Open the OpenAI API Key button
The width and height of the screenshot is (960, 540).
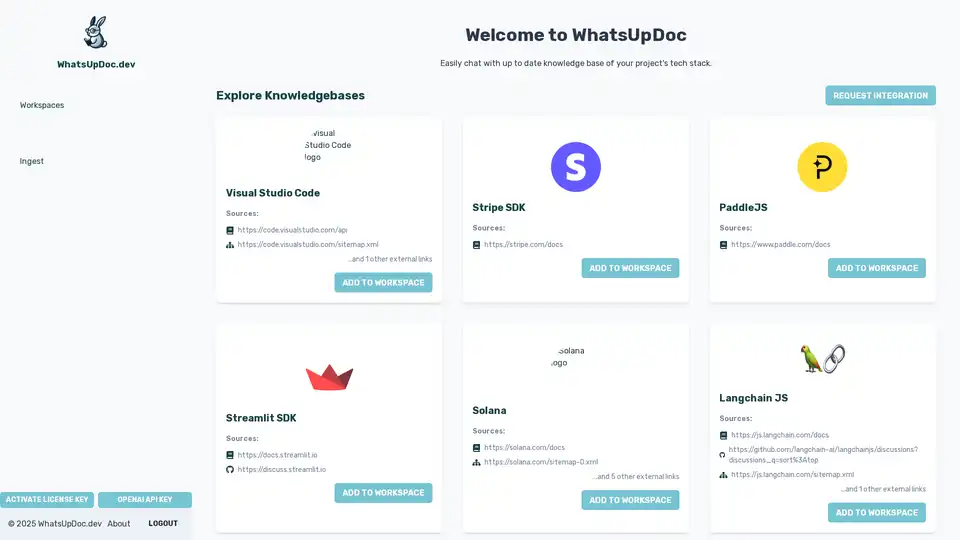click(x=145, y=500)
